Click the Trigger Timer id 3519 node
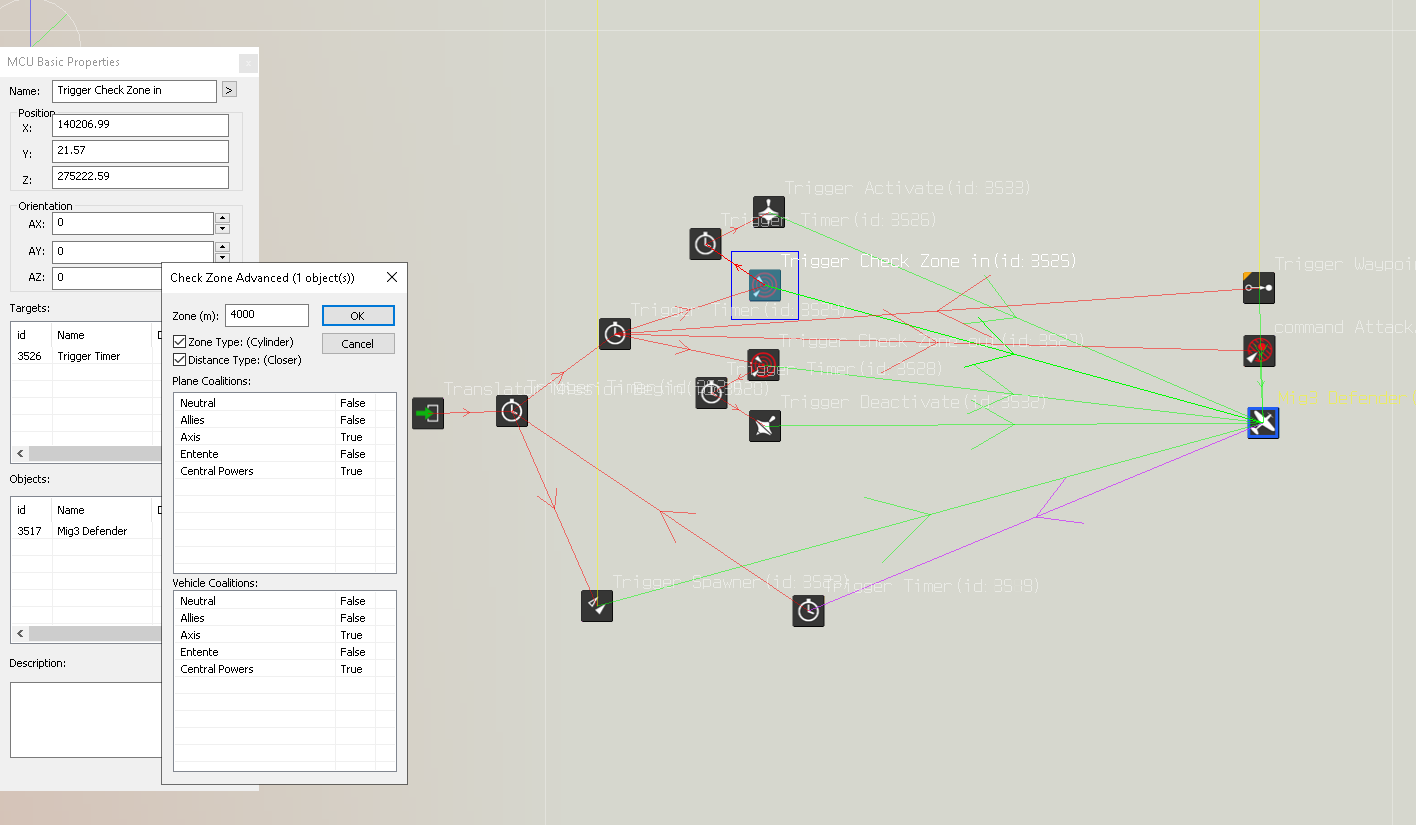The width and height of the screenshot is (1416, 825). [809, 611]
